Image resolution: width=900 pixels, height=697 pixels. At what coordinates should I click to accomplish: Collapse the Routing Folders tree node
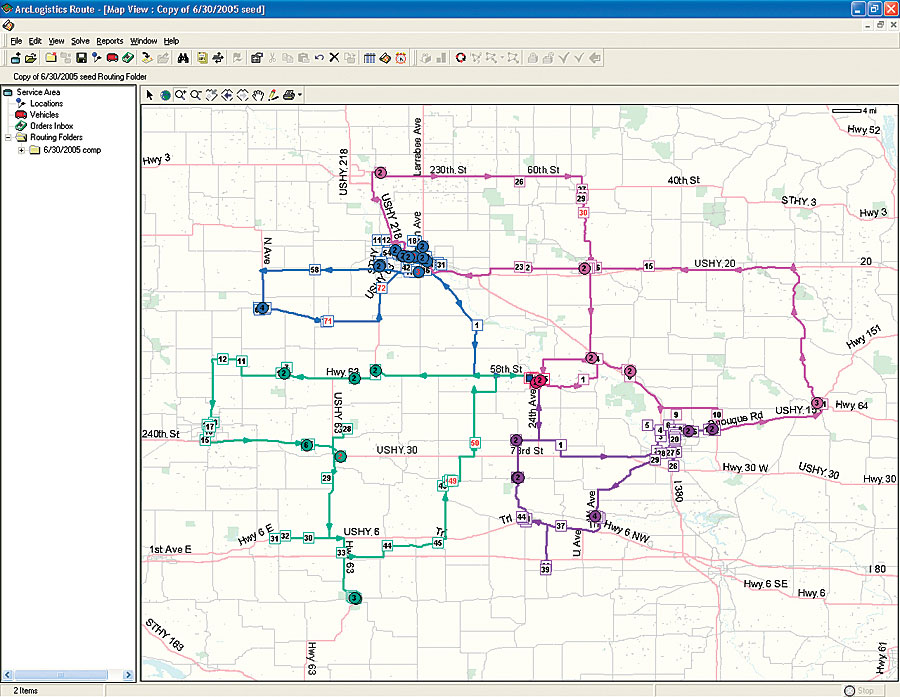8,137
